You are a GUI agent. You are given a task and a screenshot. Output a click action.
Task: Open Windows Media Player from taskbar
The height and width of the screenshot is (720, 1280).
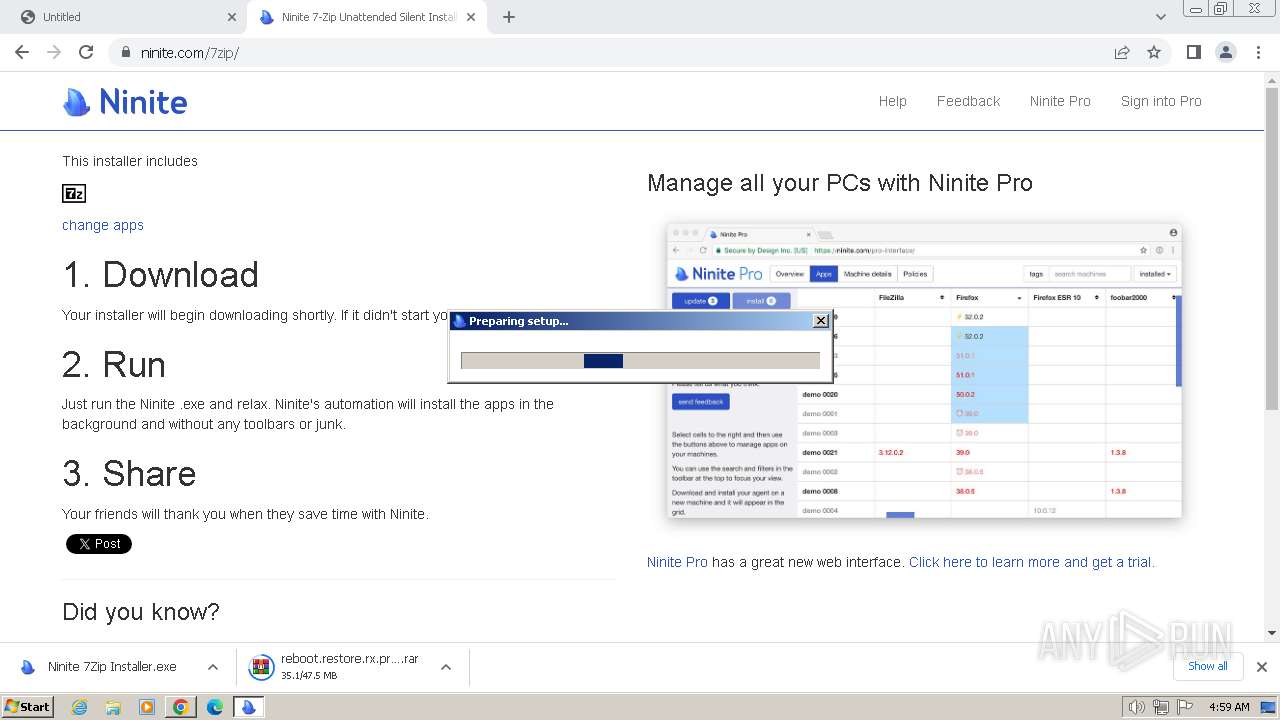pyautogui.click(x=147, y=707)
